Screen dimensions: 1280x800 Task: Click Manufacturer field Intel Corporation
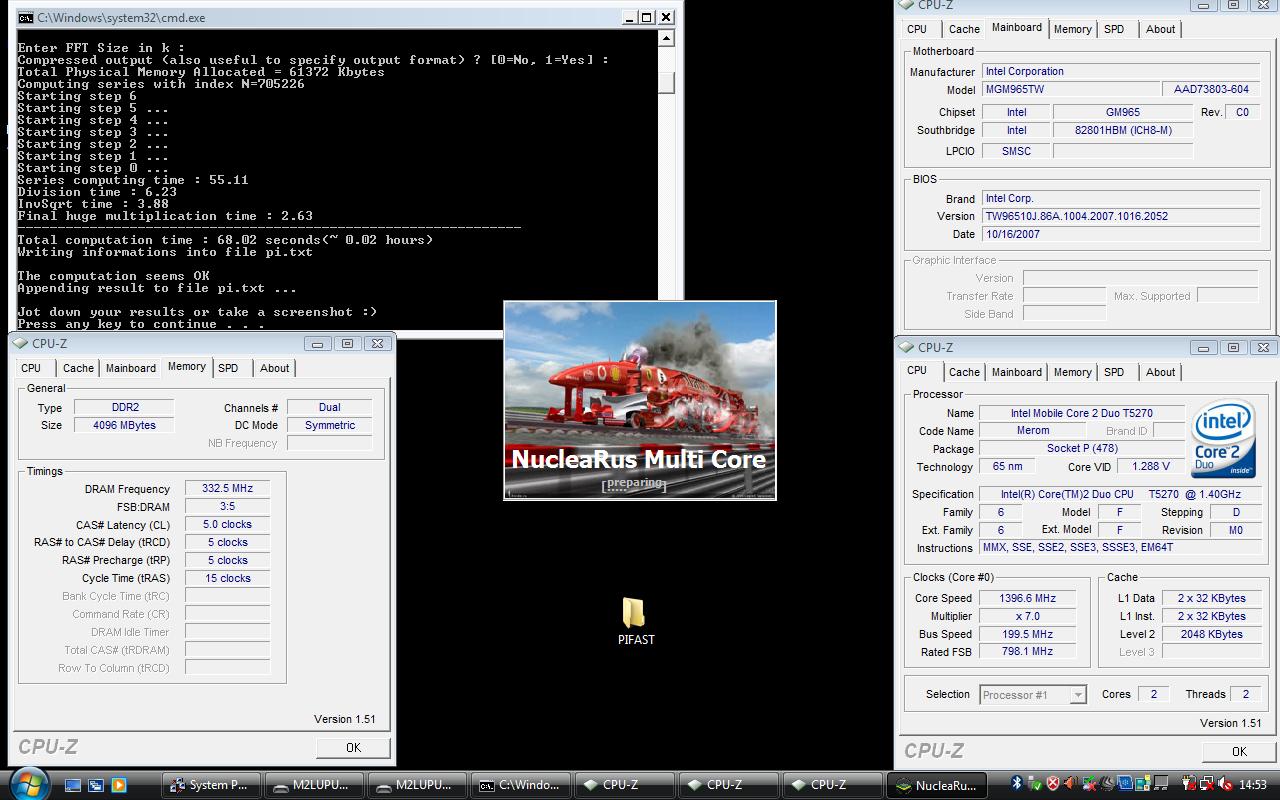1119,72
